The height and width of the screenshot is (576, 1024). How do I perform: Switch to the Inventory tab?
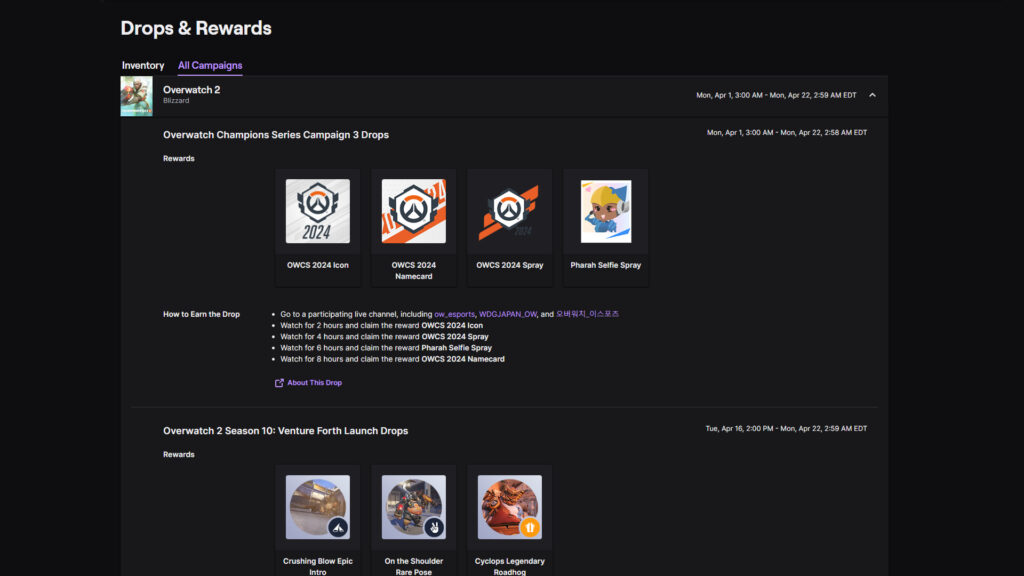click(x=142, y=65)
